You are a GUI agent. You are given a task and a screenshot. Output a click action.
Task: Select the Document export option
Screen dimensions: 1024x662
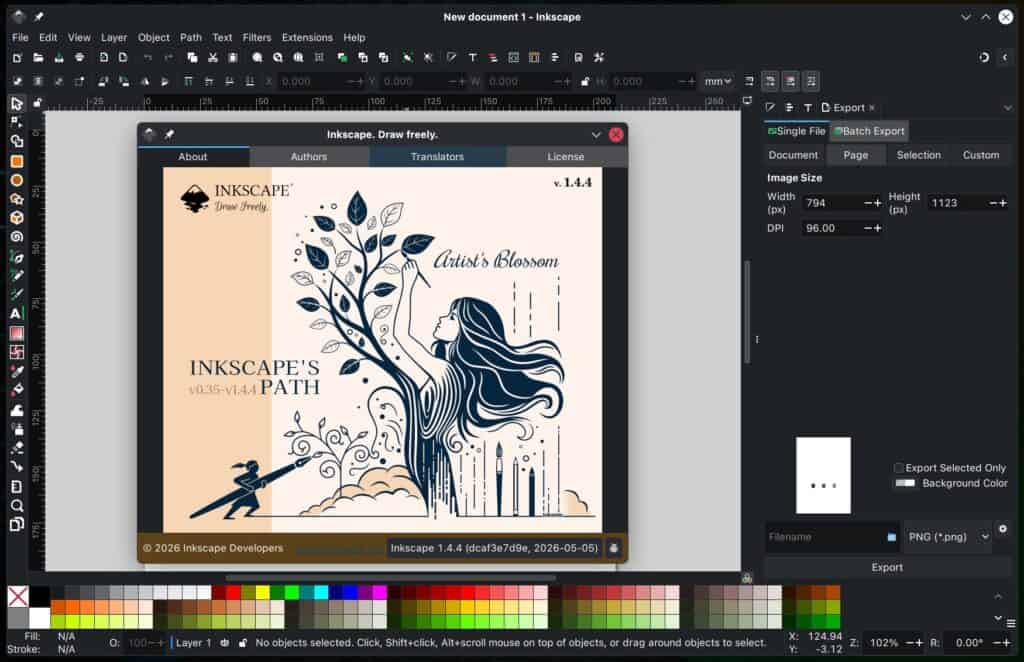pyautogui.click(x=793, y=155)
